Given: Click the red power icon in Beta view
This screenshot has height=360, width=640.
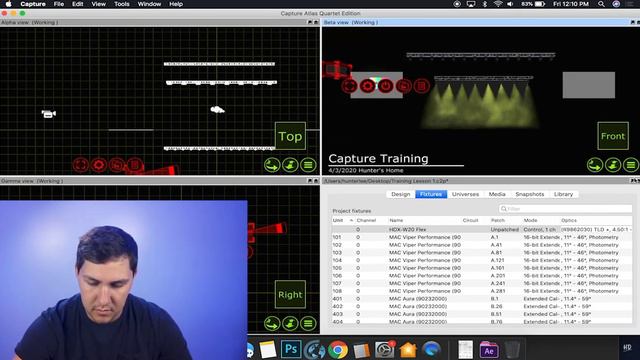Looking at the screenshot, I should tap(385, 86).
